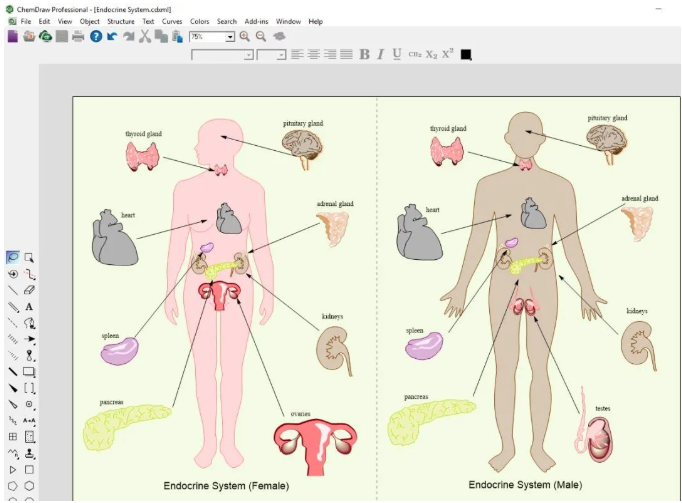Image resolution: width=682 pixels, height=503 pixels.
Task: Toggle Underline text formatting
Action: tap(397, 54)
